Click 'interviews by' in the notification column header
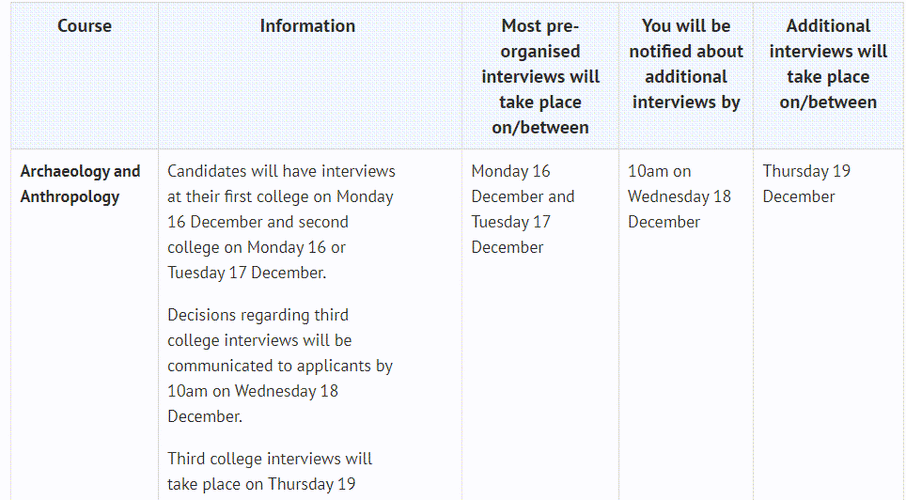 click(x=686, y=102)
